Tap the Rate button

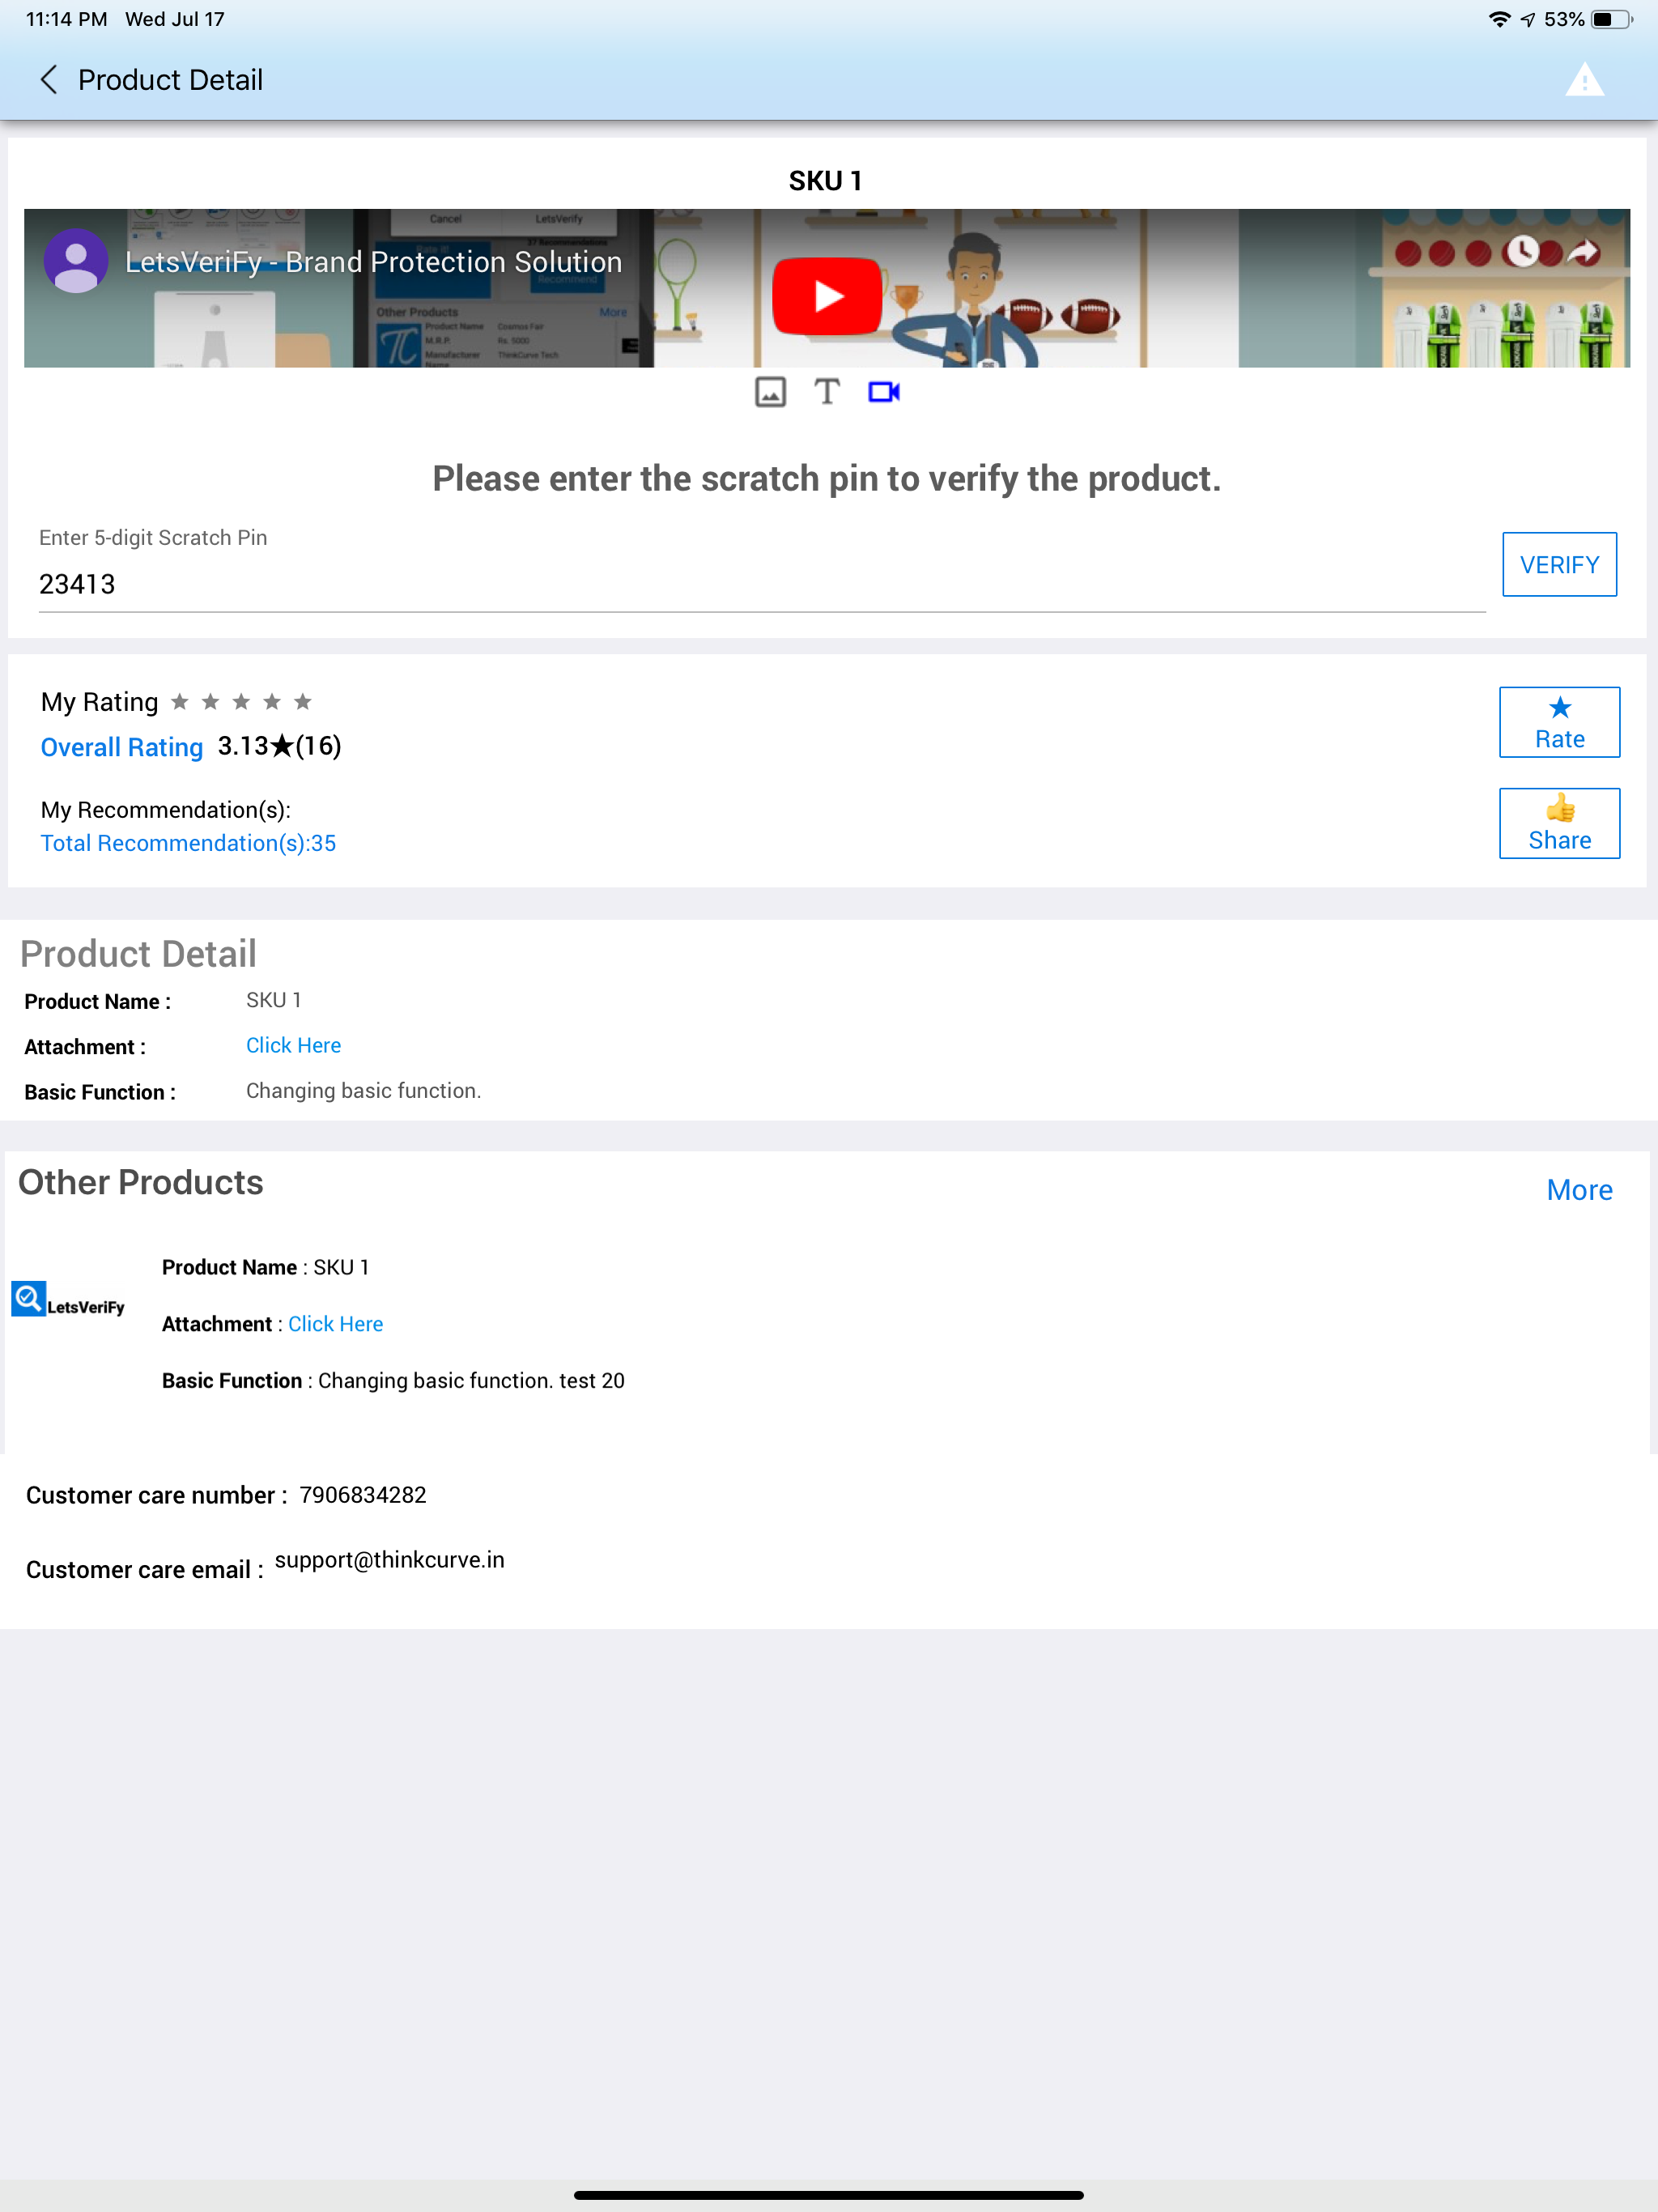click(1559, 722)
